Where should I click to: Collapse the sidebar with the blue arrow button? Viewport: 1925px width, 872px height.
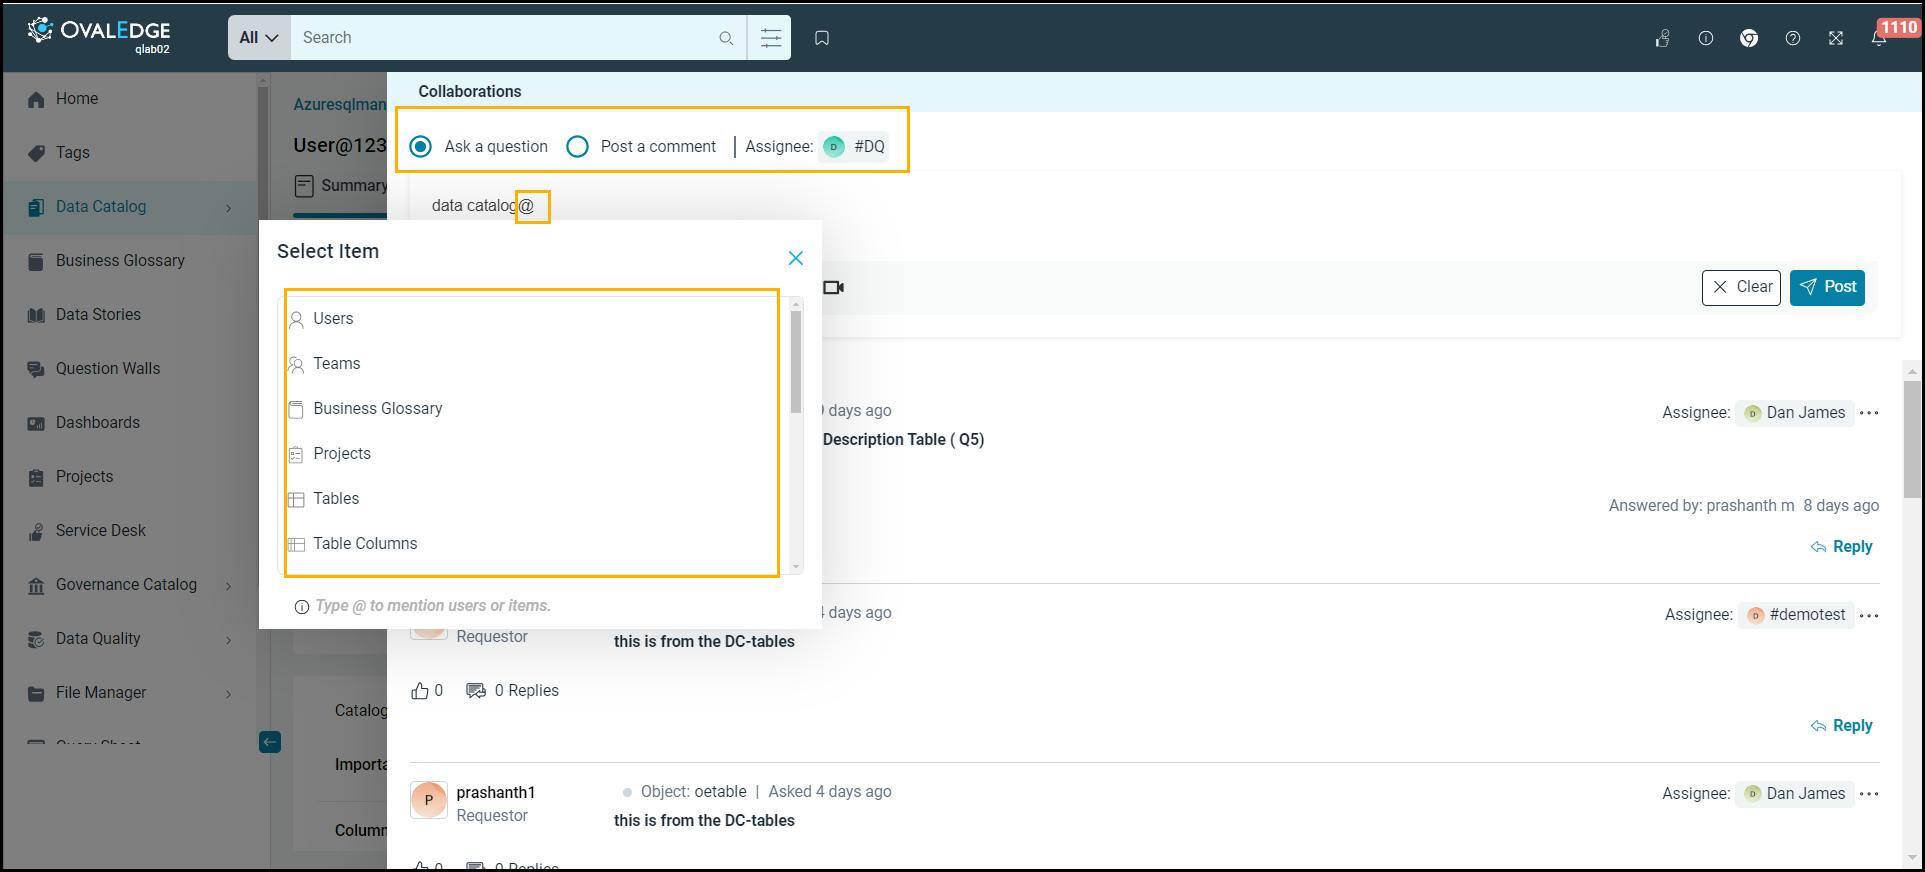(x=270, y=742)
